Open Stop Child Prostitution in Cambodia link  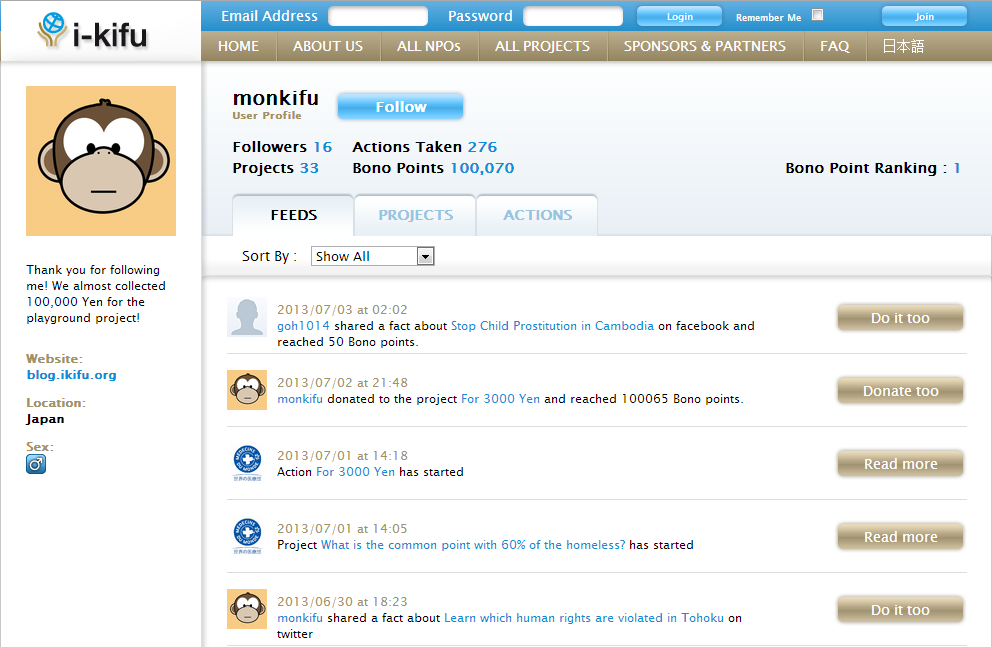(x=552, y=326)
